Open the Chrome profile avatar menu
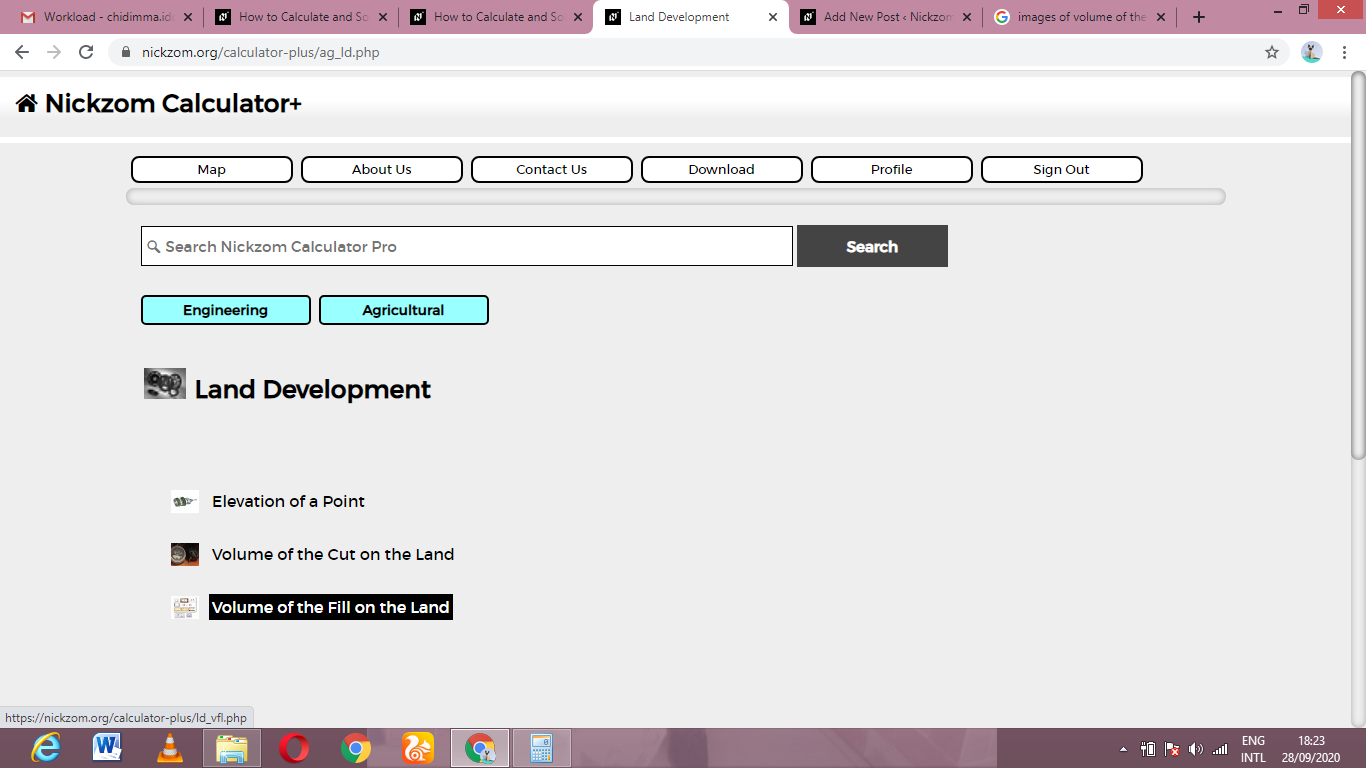The width and height of the screenshot is (1366, 768). point(1312,52)
